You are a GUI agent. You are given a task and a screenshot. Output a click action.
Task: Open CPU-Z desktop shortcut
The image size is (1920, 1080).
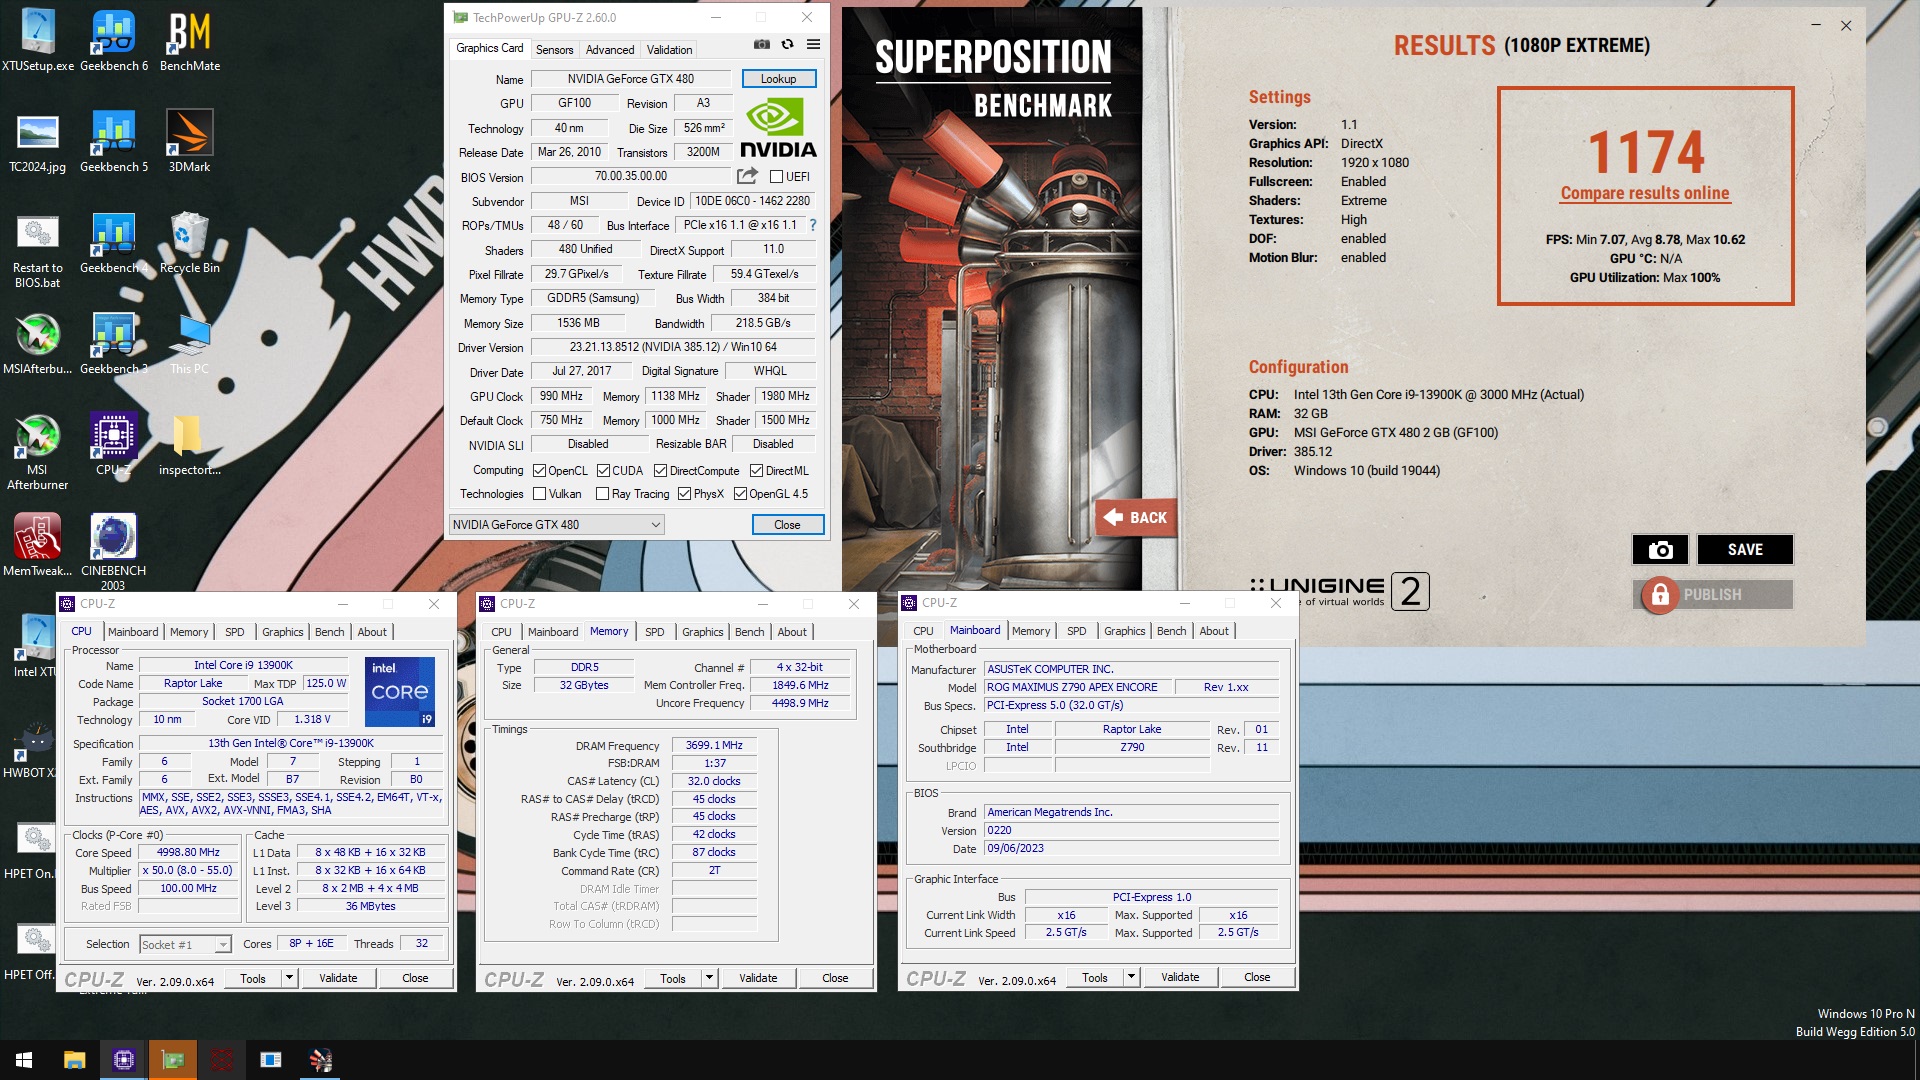114,444
